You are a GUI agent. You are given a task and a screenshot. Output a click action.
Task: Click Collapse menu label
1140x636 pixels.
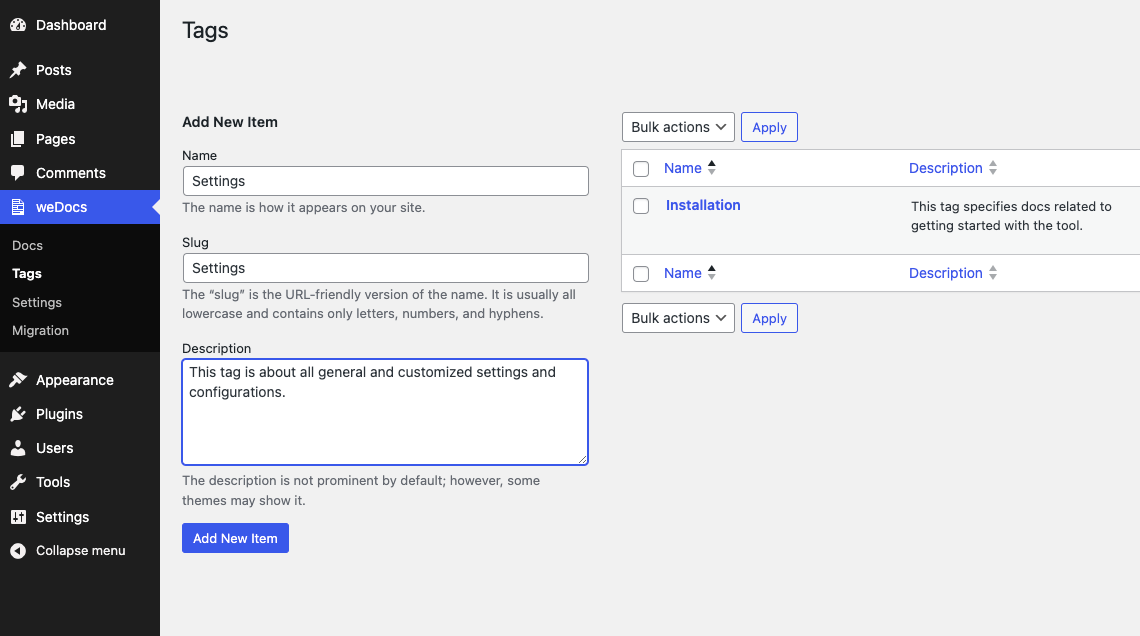coord(81,551)
